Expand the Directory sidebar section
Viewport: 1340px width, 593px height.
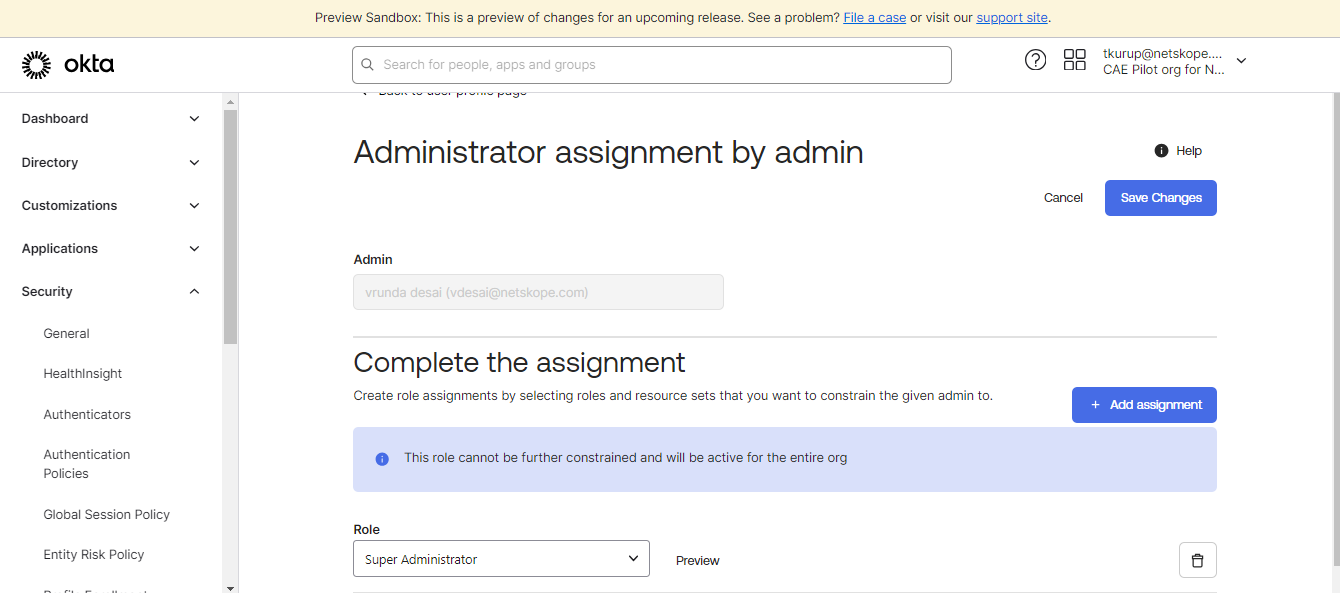[111, 162]
